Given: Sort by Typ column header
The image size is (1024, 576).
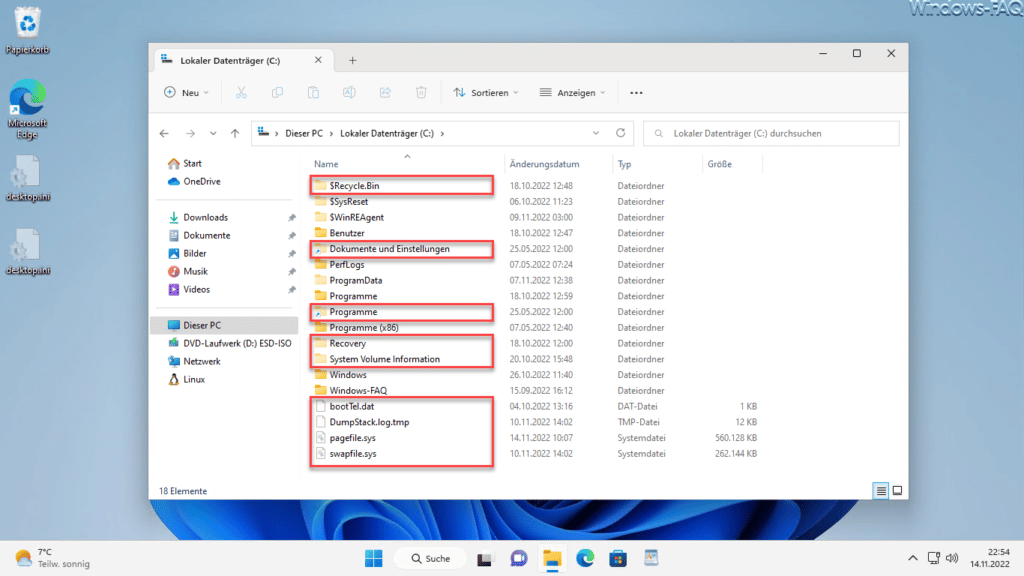Looking at the screenshot, I should tap(625, 164).
